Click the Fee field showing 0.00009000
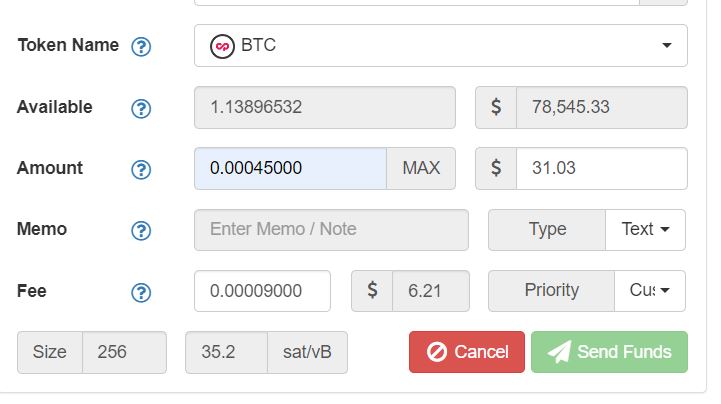This screenshot has height=404, width=721. tap(262, 291)
